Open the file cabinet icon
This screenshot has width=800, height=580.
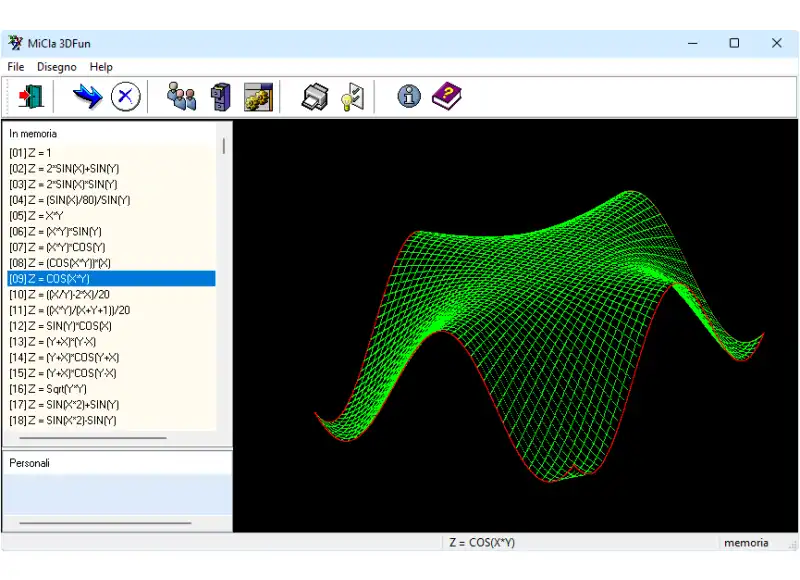pos(221,96)
